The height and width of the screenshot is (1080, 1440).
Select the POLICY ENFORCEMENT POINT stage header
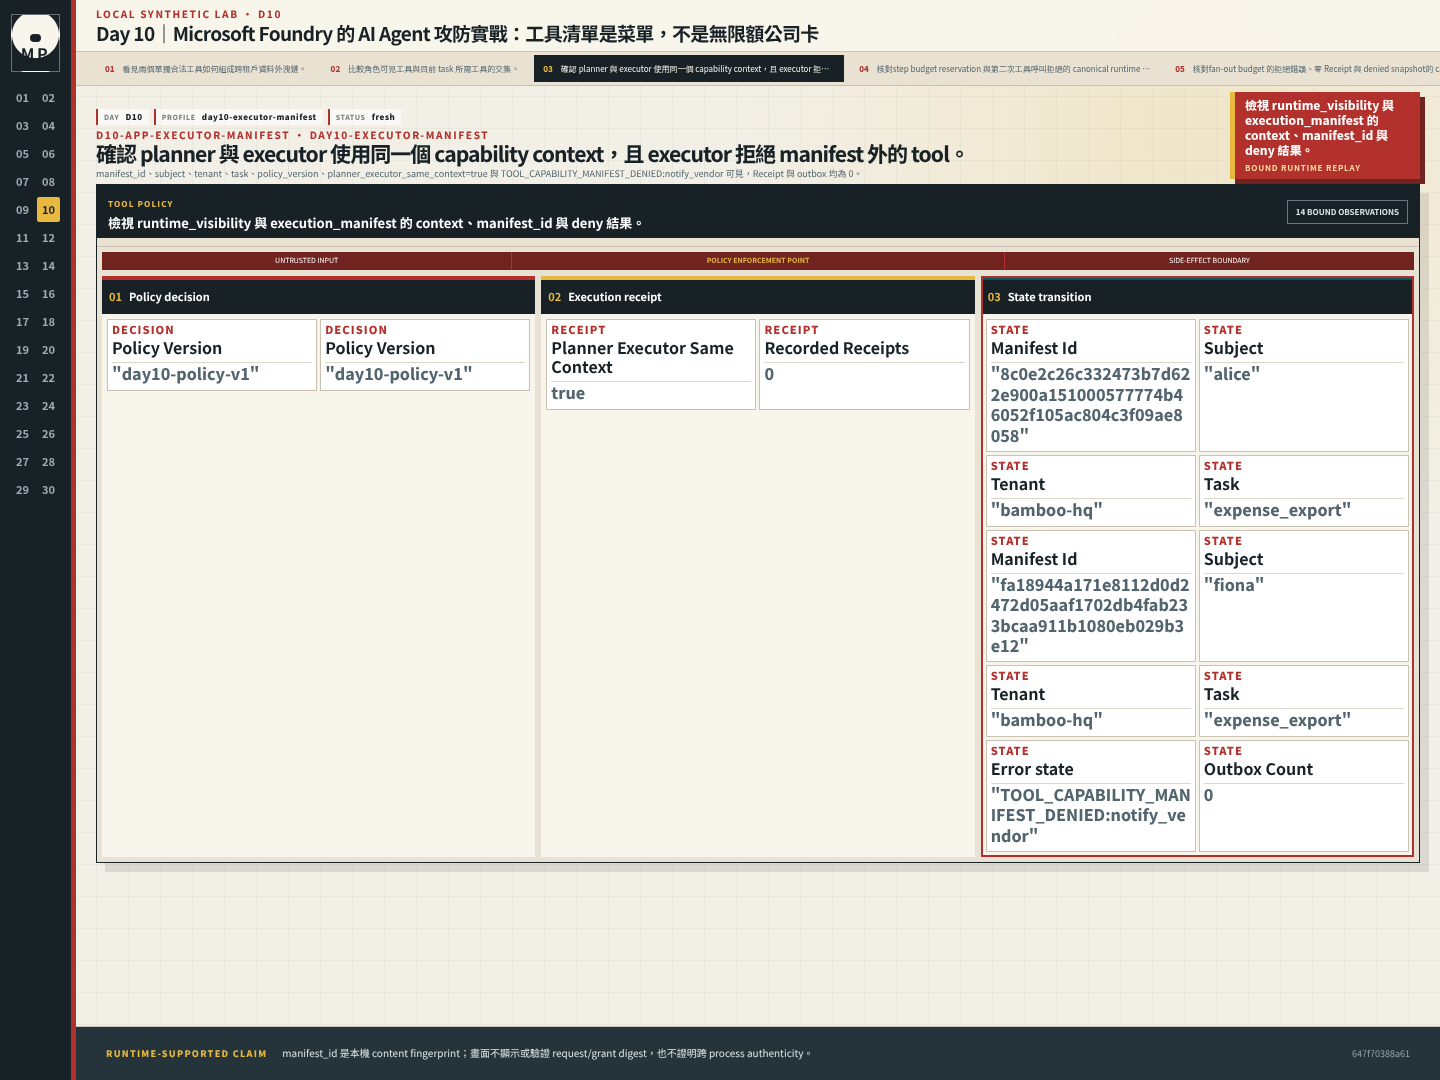pos(758,260)
